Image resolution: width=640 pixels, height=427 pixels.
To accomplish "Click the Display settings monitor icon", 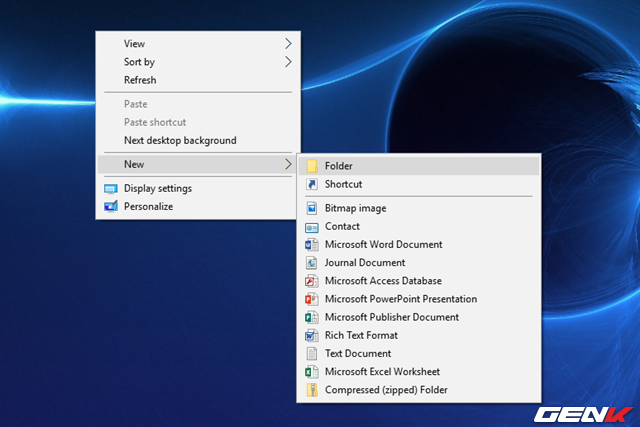I will [x=110, y=189].
